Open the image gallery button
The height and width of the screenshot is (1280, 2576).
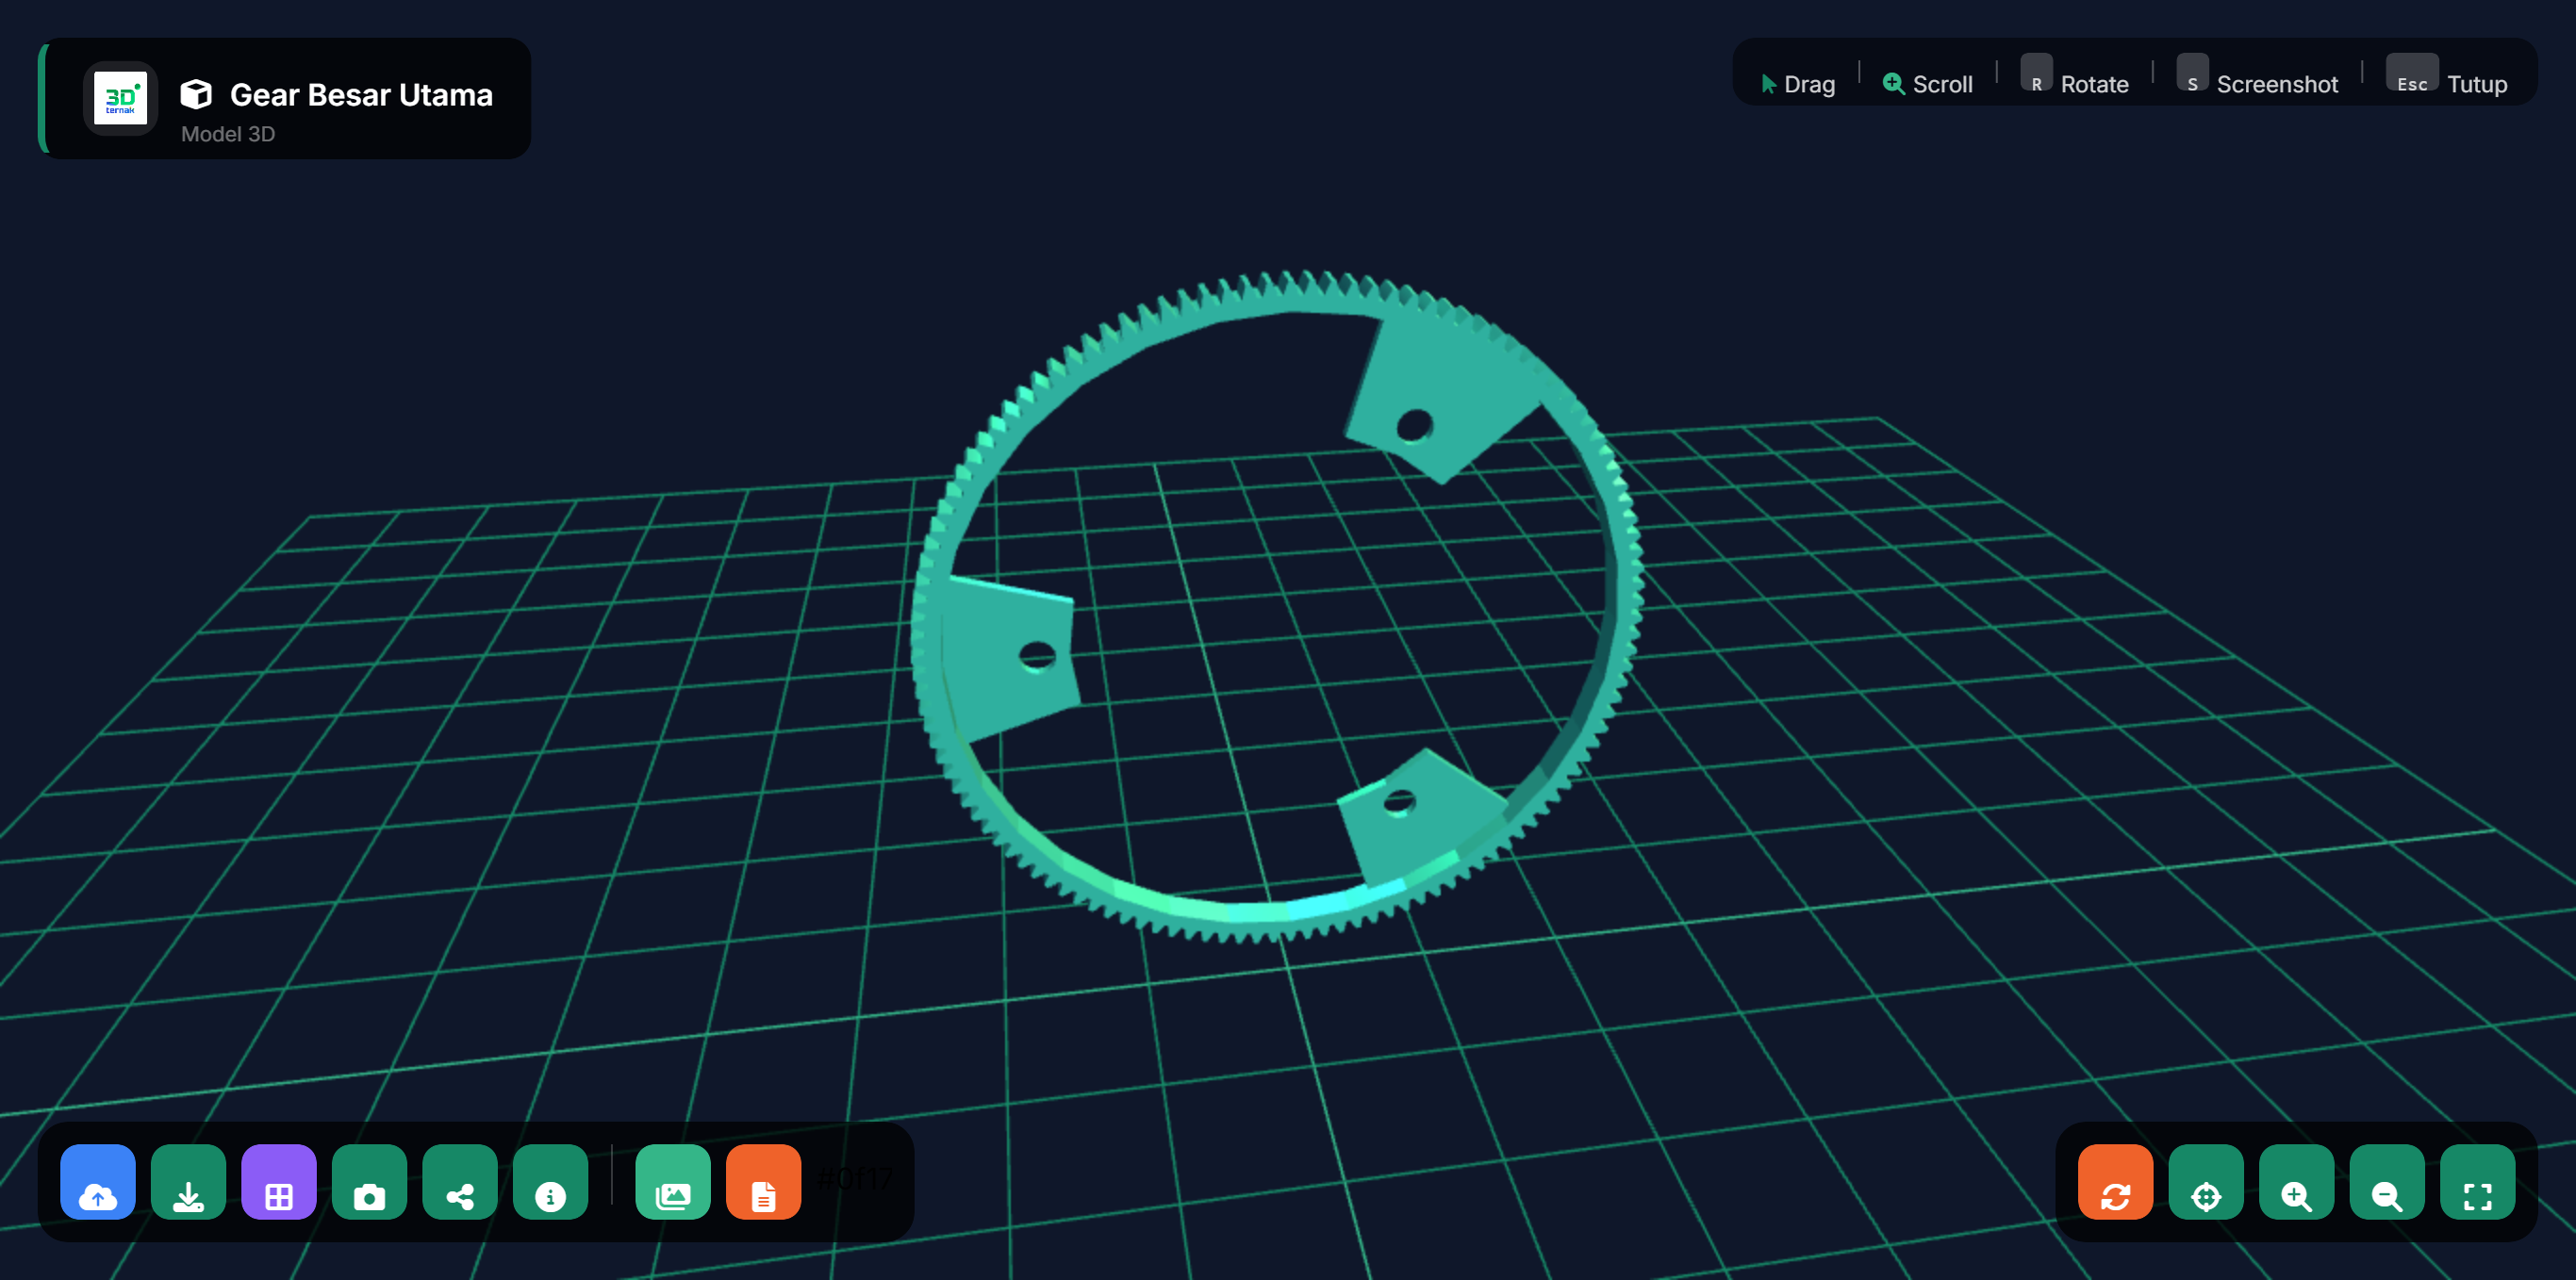point(673,1182)
